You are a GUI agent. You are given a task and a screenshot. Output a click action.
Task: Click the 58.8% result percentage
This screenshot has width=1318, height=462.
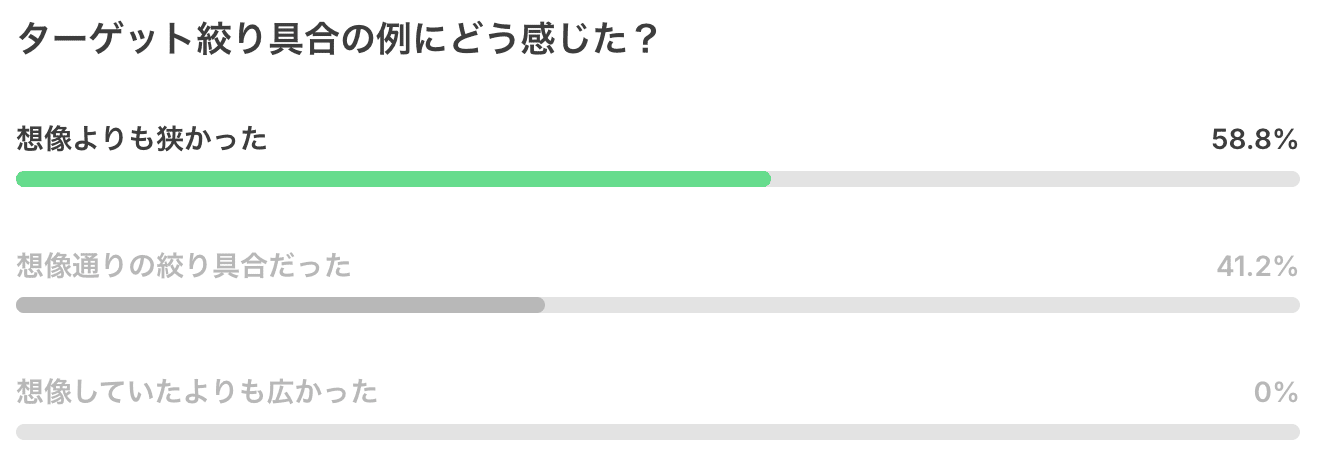tap(1254, 140)
